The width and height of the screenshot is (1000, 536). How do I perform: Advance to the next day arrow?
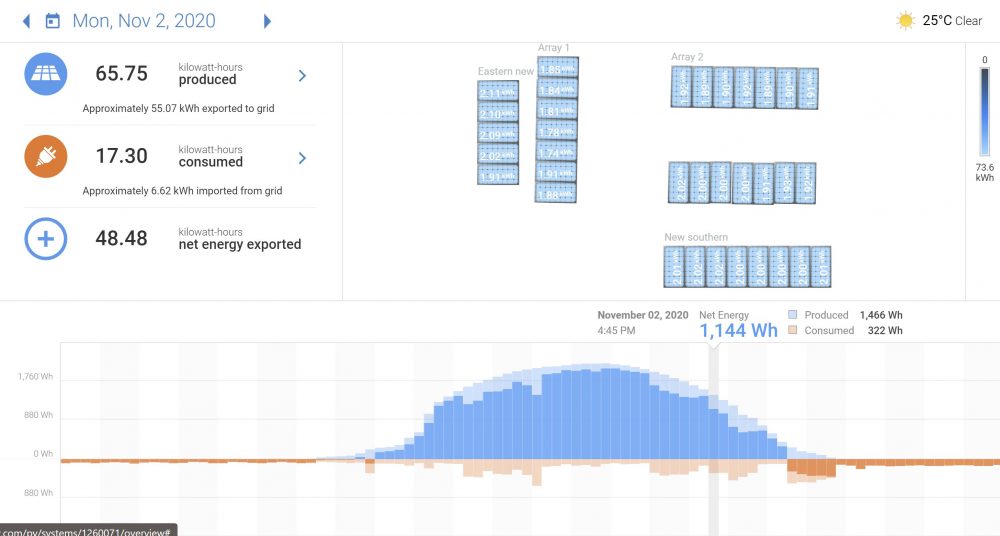point(267,21)
